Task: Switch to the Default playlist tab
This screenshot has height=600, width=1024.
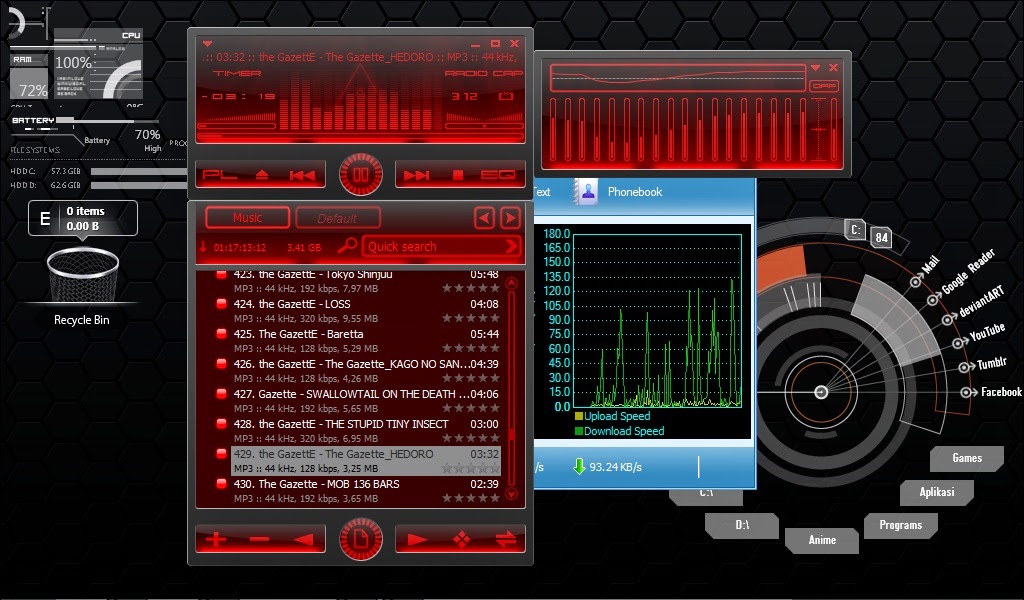Action: tap(338, 218)
